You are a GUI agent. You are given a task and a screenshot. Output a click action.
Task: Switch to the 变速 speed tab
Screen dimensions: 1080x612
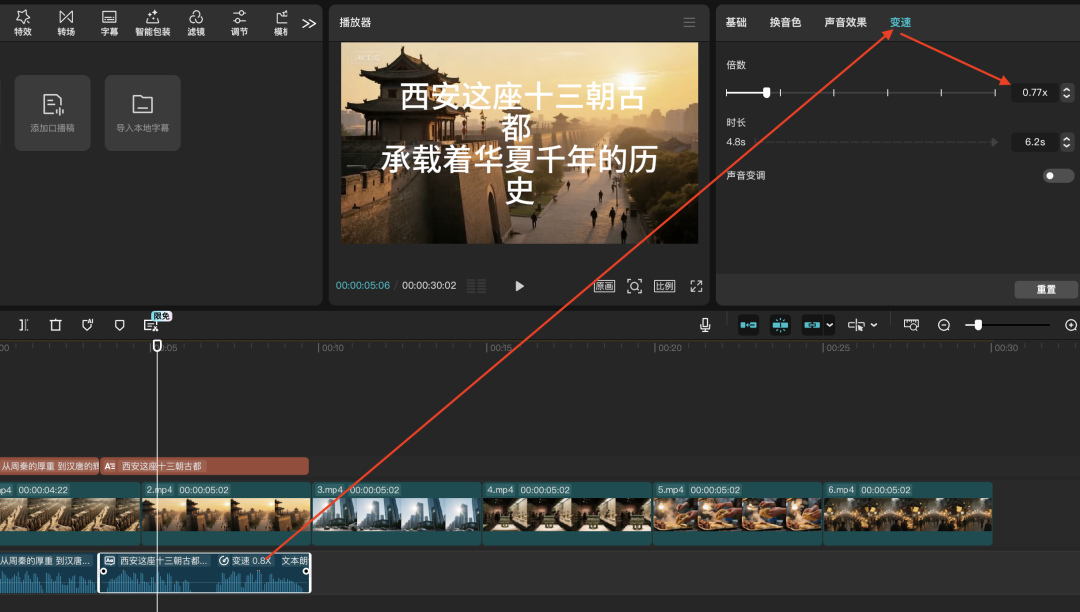(899, 21)
